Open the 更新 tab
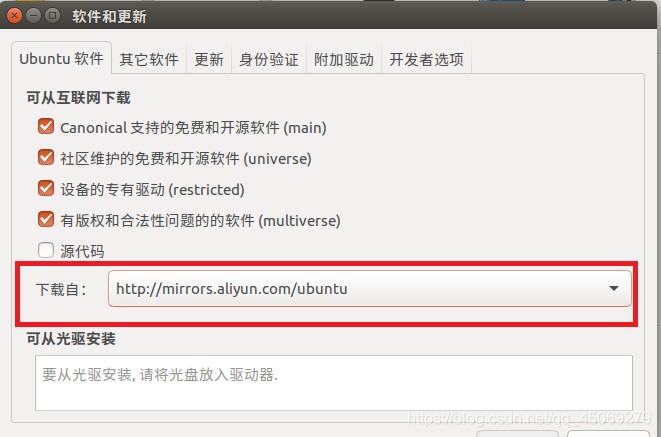661x437 pixels. point(209,59)
